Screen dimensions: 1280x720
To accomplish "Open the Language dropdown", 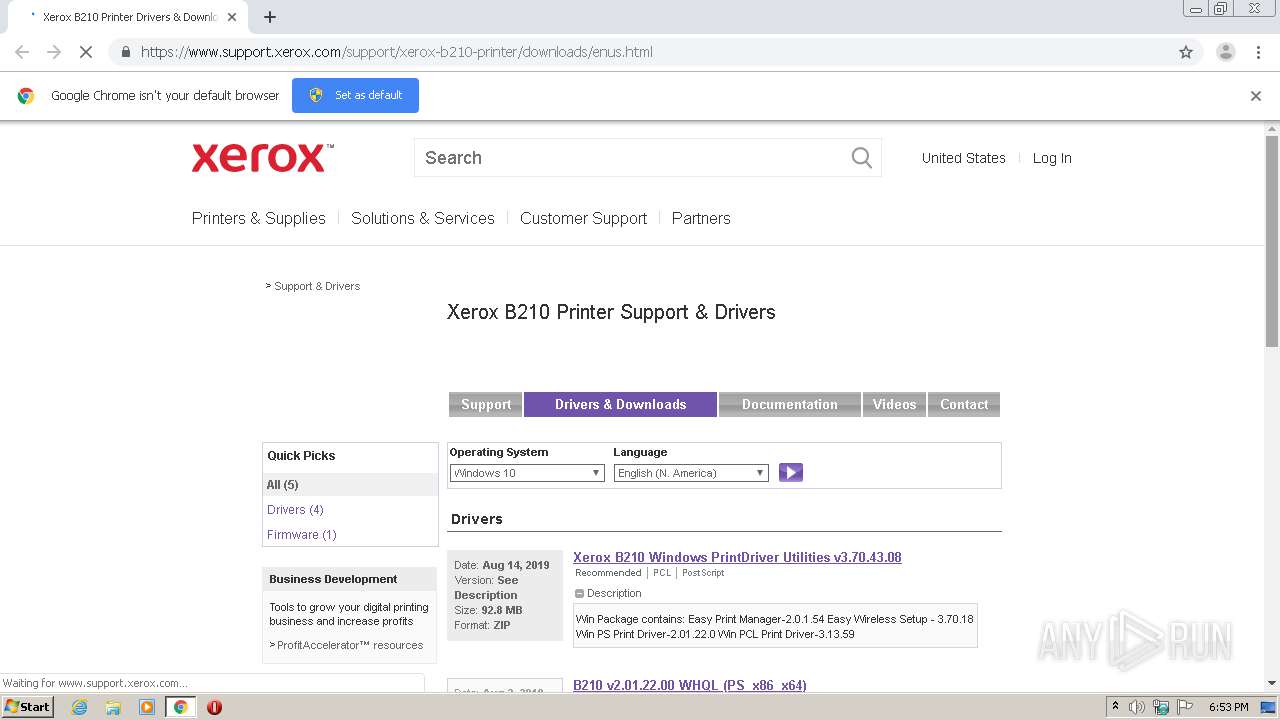I will (691, 473).
